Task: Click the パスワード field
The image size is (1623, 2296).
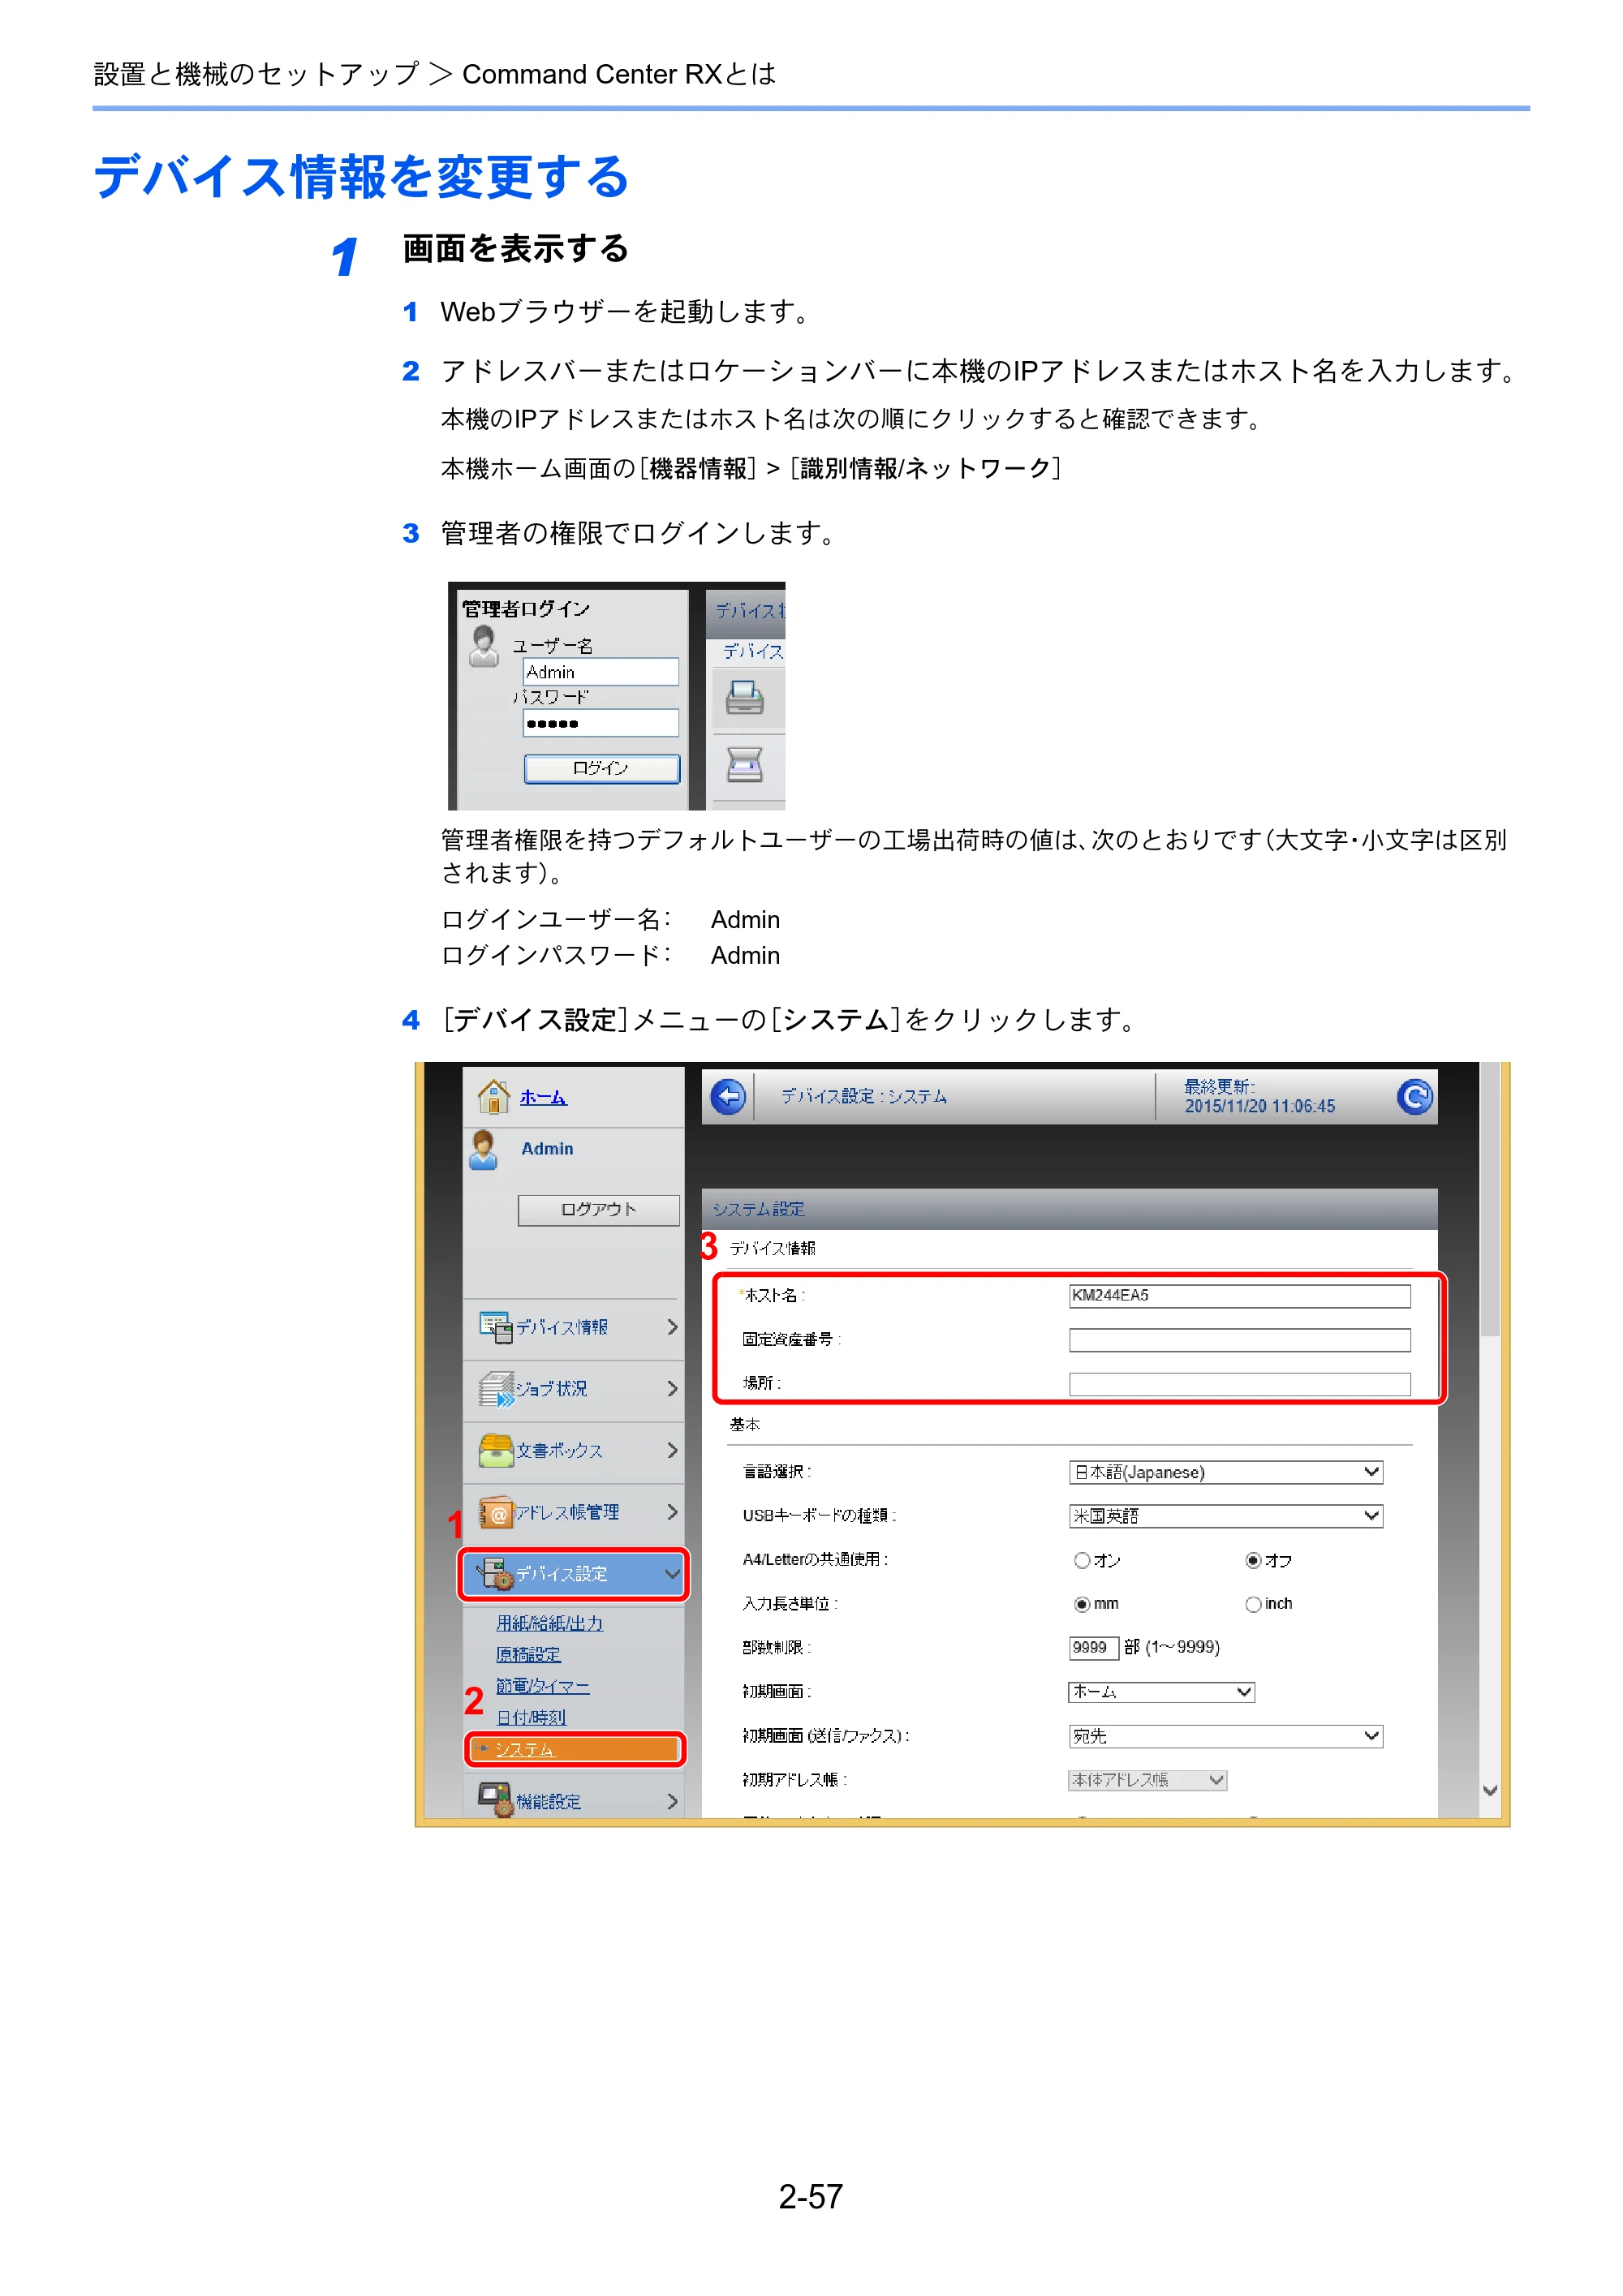Action: tap(601, 723)
